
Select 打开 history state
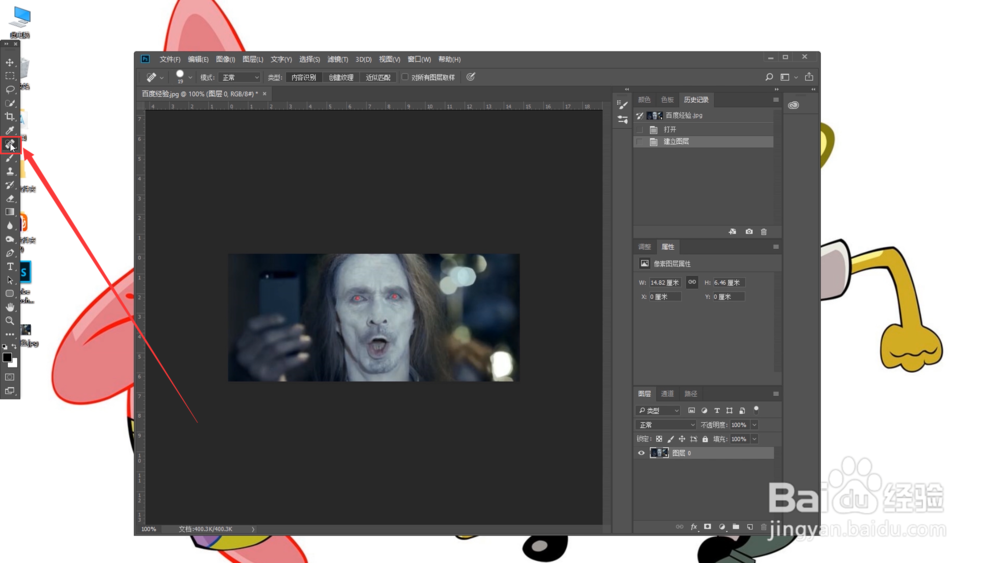point(703,129)
